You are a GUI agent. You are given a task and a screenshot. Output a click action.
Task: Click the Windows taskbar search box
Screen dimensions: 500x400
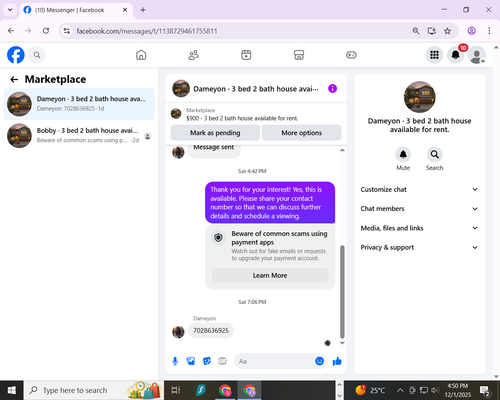click(x=93, y=390)
